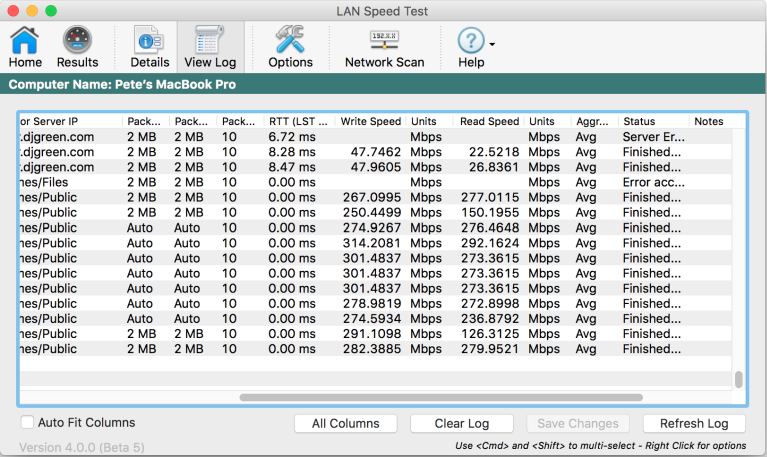The image size is (767, 457).
Task: Click the Aggr... column header
Action: coord(592,121)
